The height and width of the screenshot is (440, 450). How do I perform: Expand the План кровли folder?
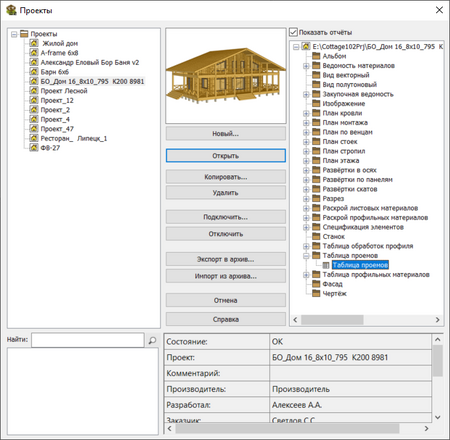[306, 113]
